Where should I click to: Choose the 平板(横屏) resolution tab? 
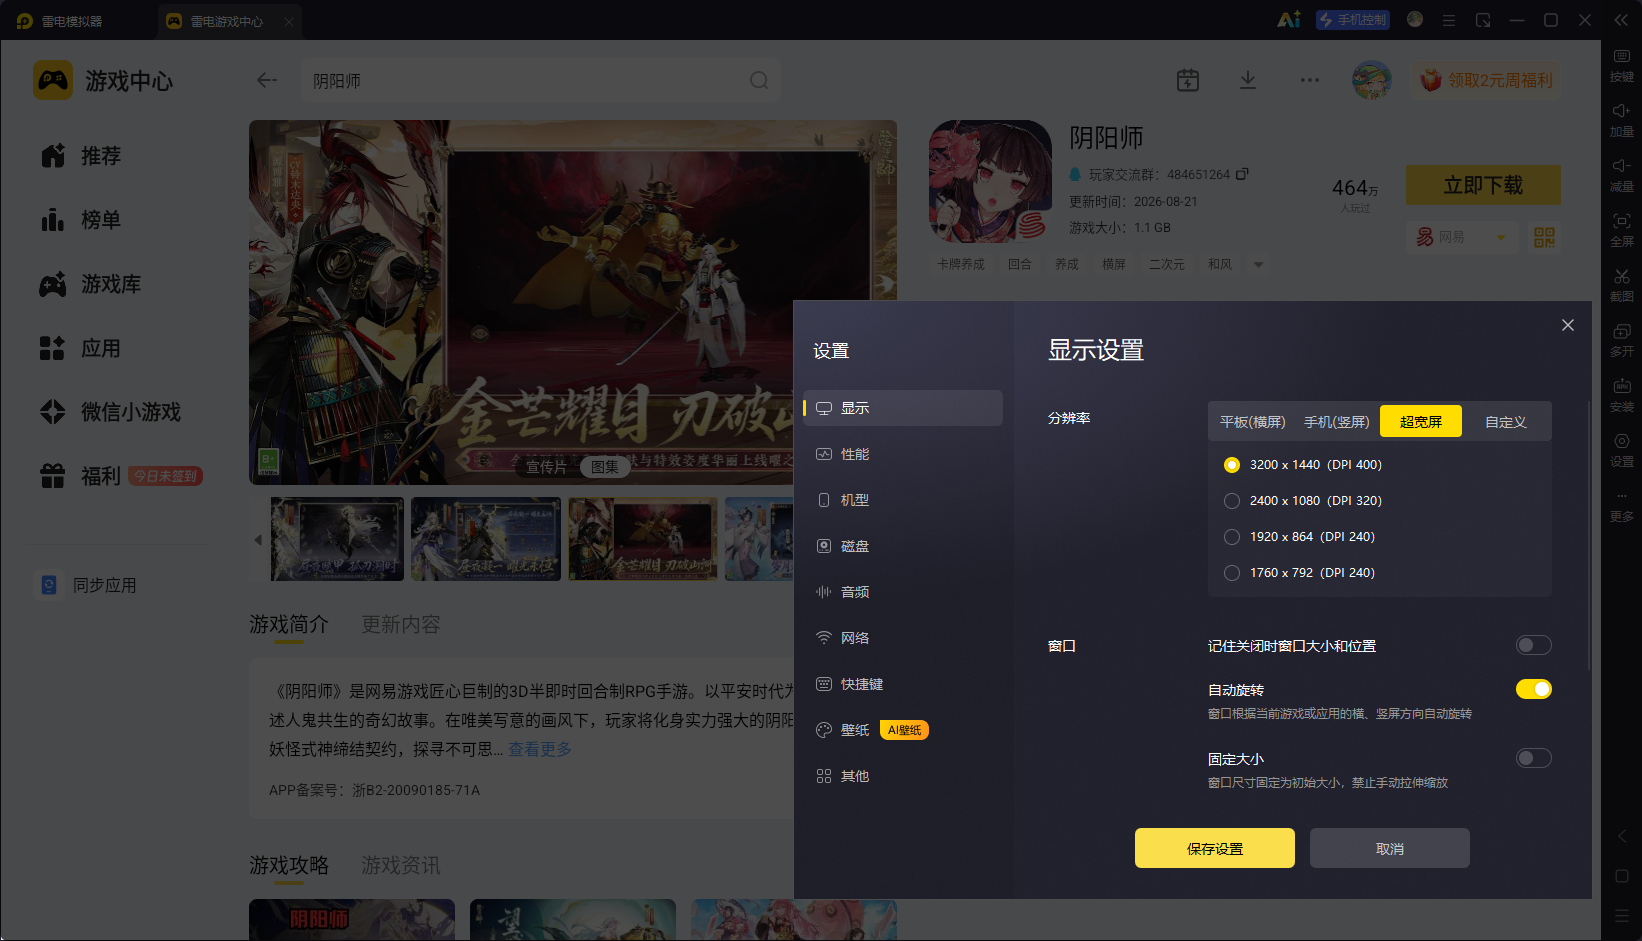[1253, 422]
